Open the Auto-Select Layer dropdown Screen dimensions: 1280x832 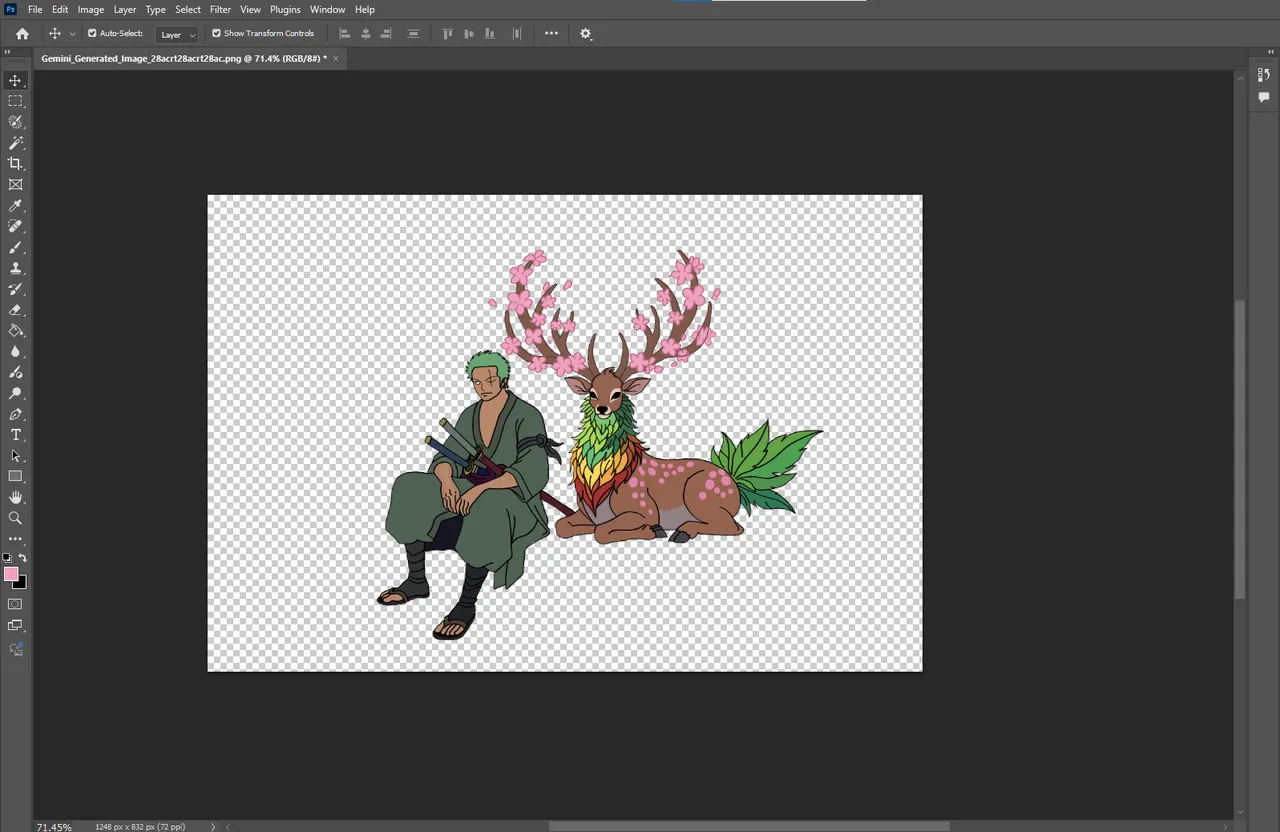(178, 34)
